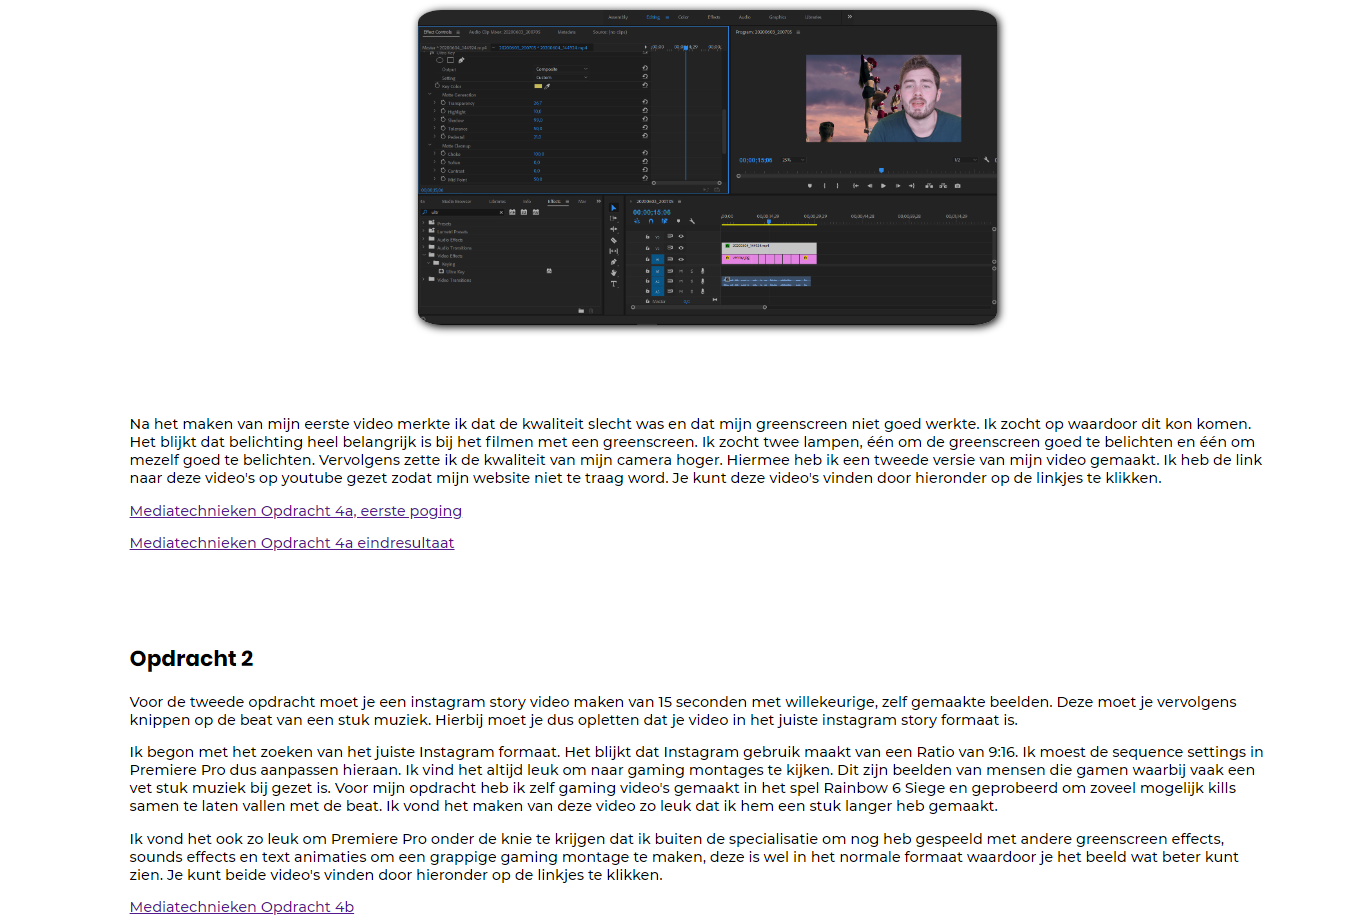Open timeline display settings wrench
Image resolution: width=1359 pixels, height=919 pixels.
(692, 221)
